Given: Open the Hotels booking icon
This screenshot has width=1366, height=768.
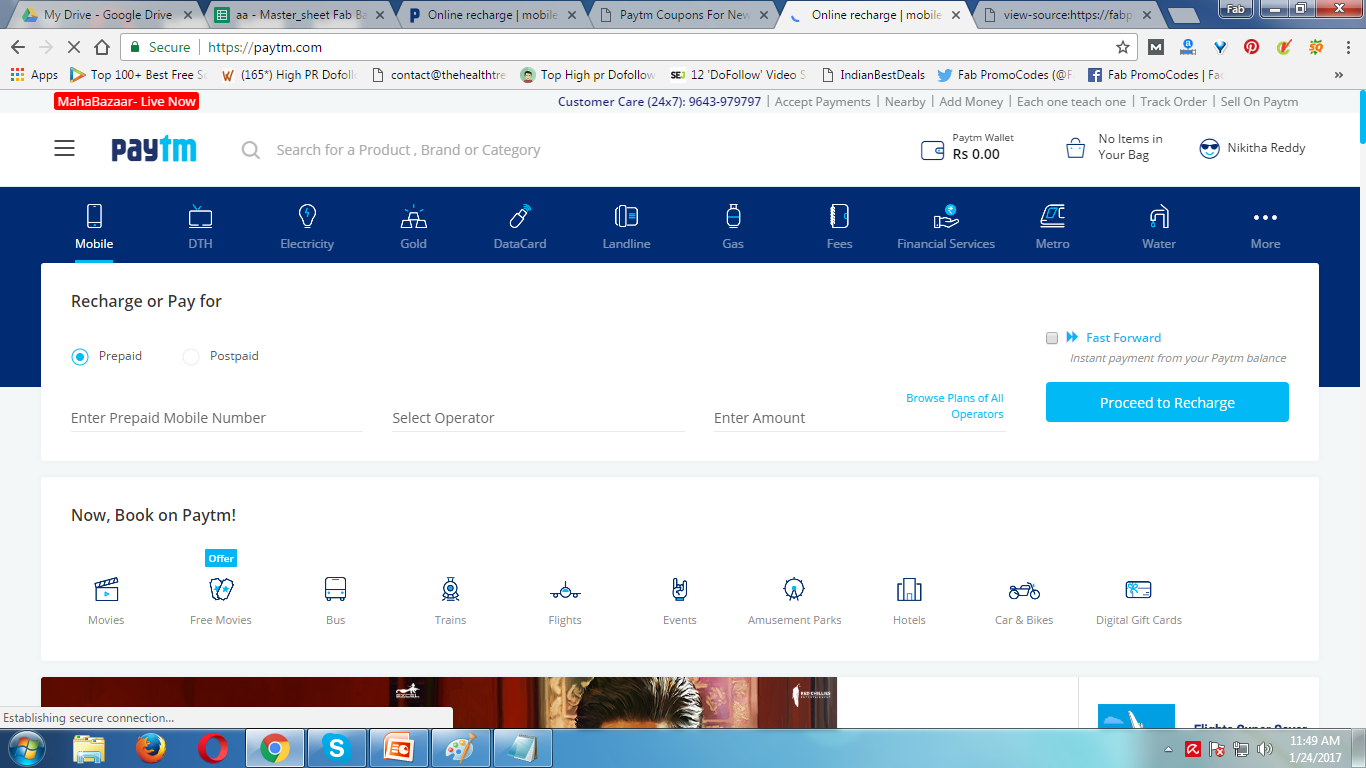Looking at the screenshot, I should point(909,589).
